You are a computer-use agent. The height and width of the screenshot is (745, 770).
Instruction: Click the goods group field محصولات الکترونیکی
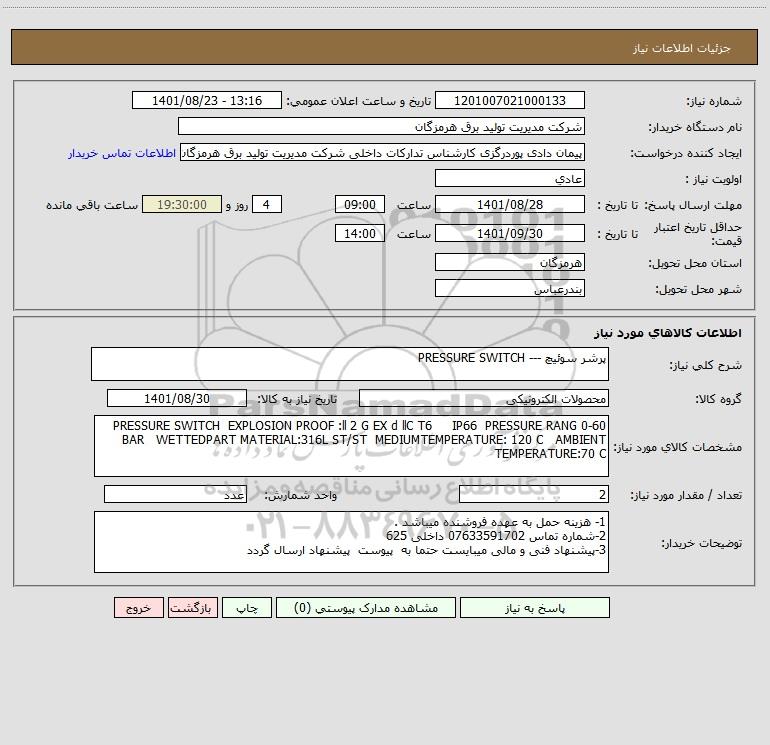pos(484,398)
